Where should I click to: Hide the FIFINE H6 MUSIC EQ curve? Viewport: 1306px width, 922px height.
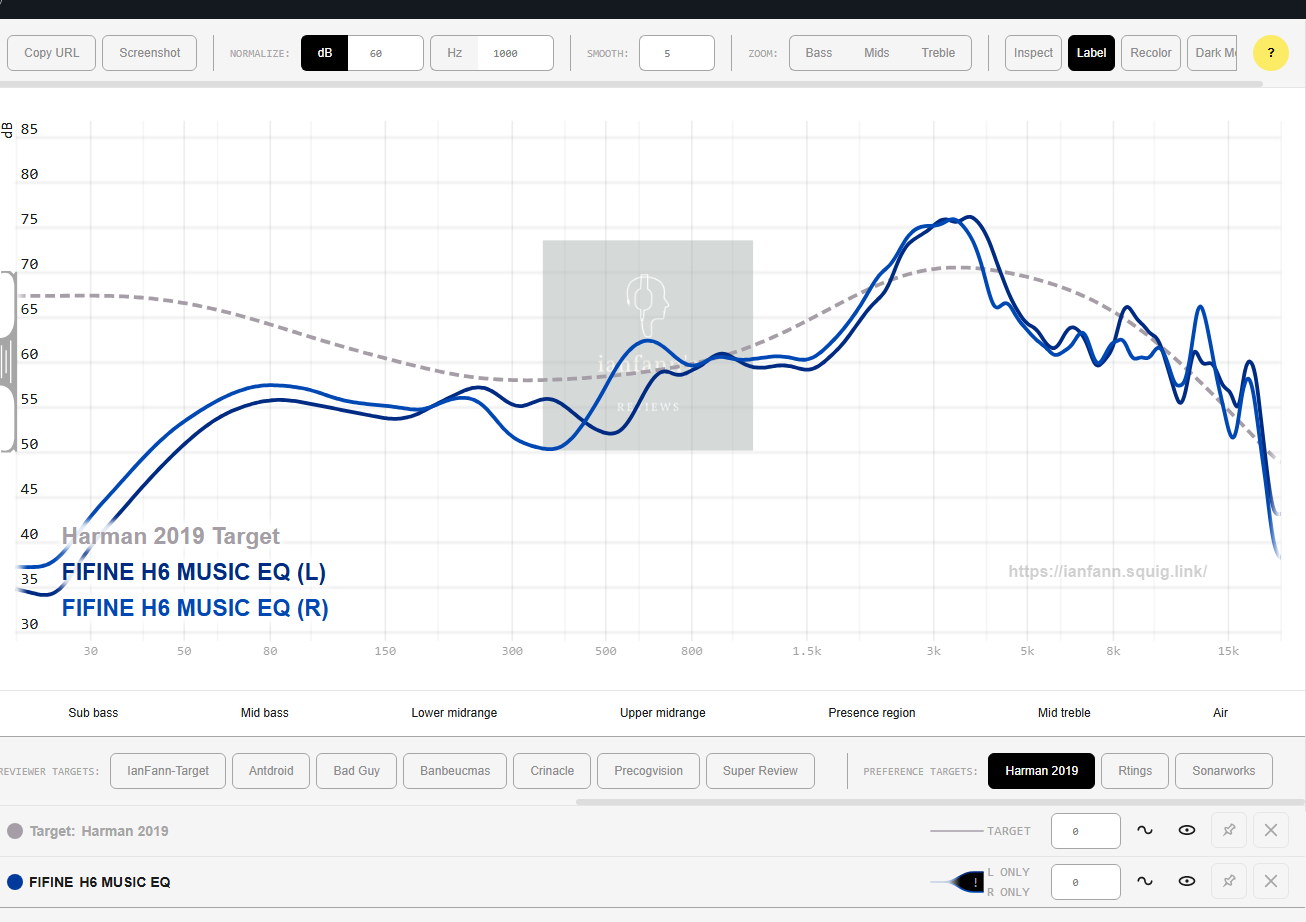1187,882
